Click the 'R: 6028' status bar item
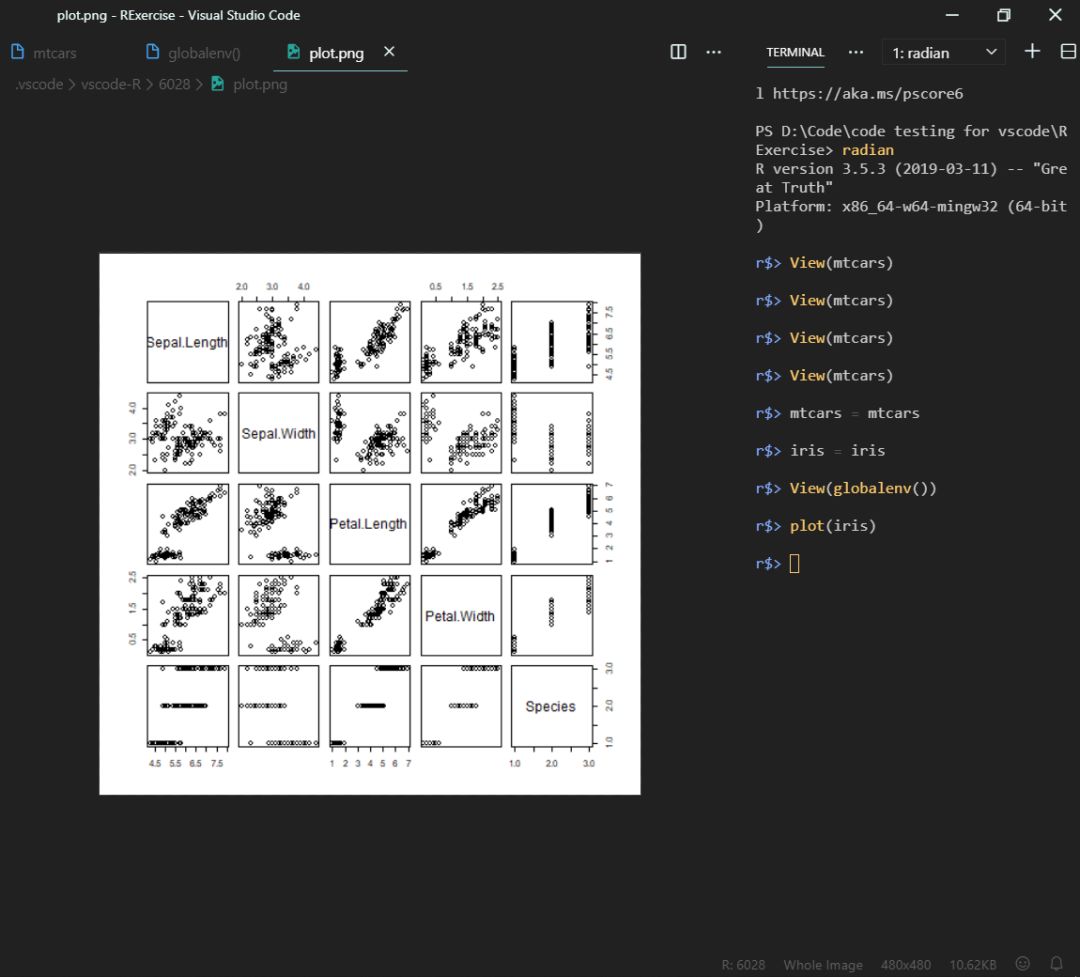This screenshot has height=977, width=1080. (742, 965)
